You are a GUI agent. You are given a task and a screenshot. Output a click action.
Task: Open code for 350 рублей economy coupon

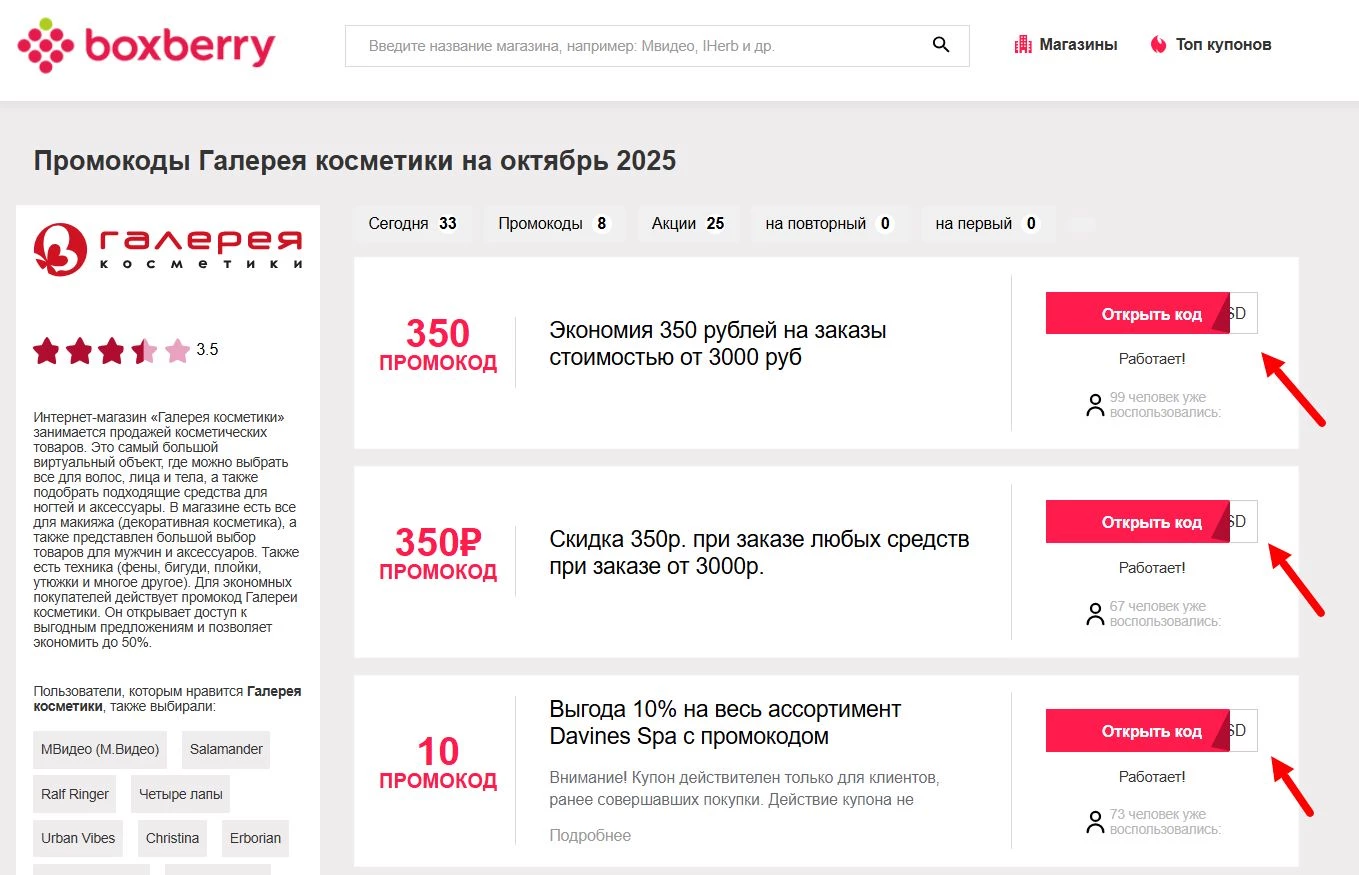point(1138,314)
